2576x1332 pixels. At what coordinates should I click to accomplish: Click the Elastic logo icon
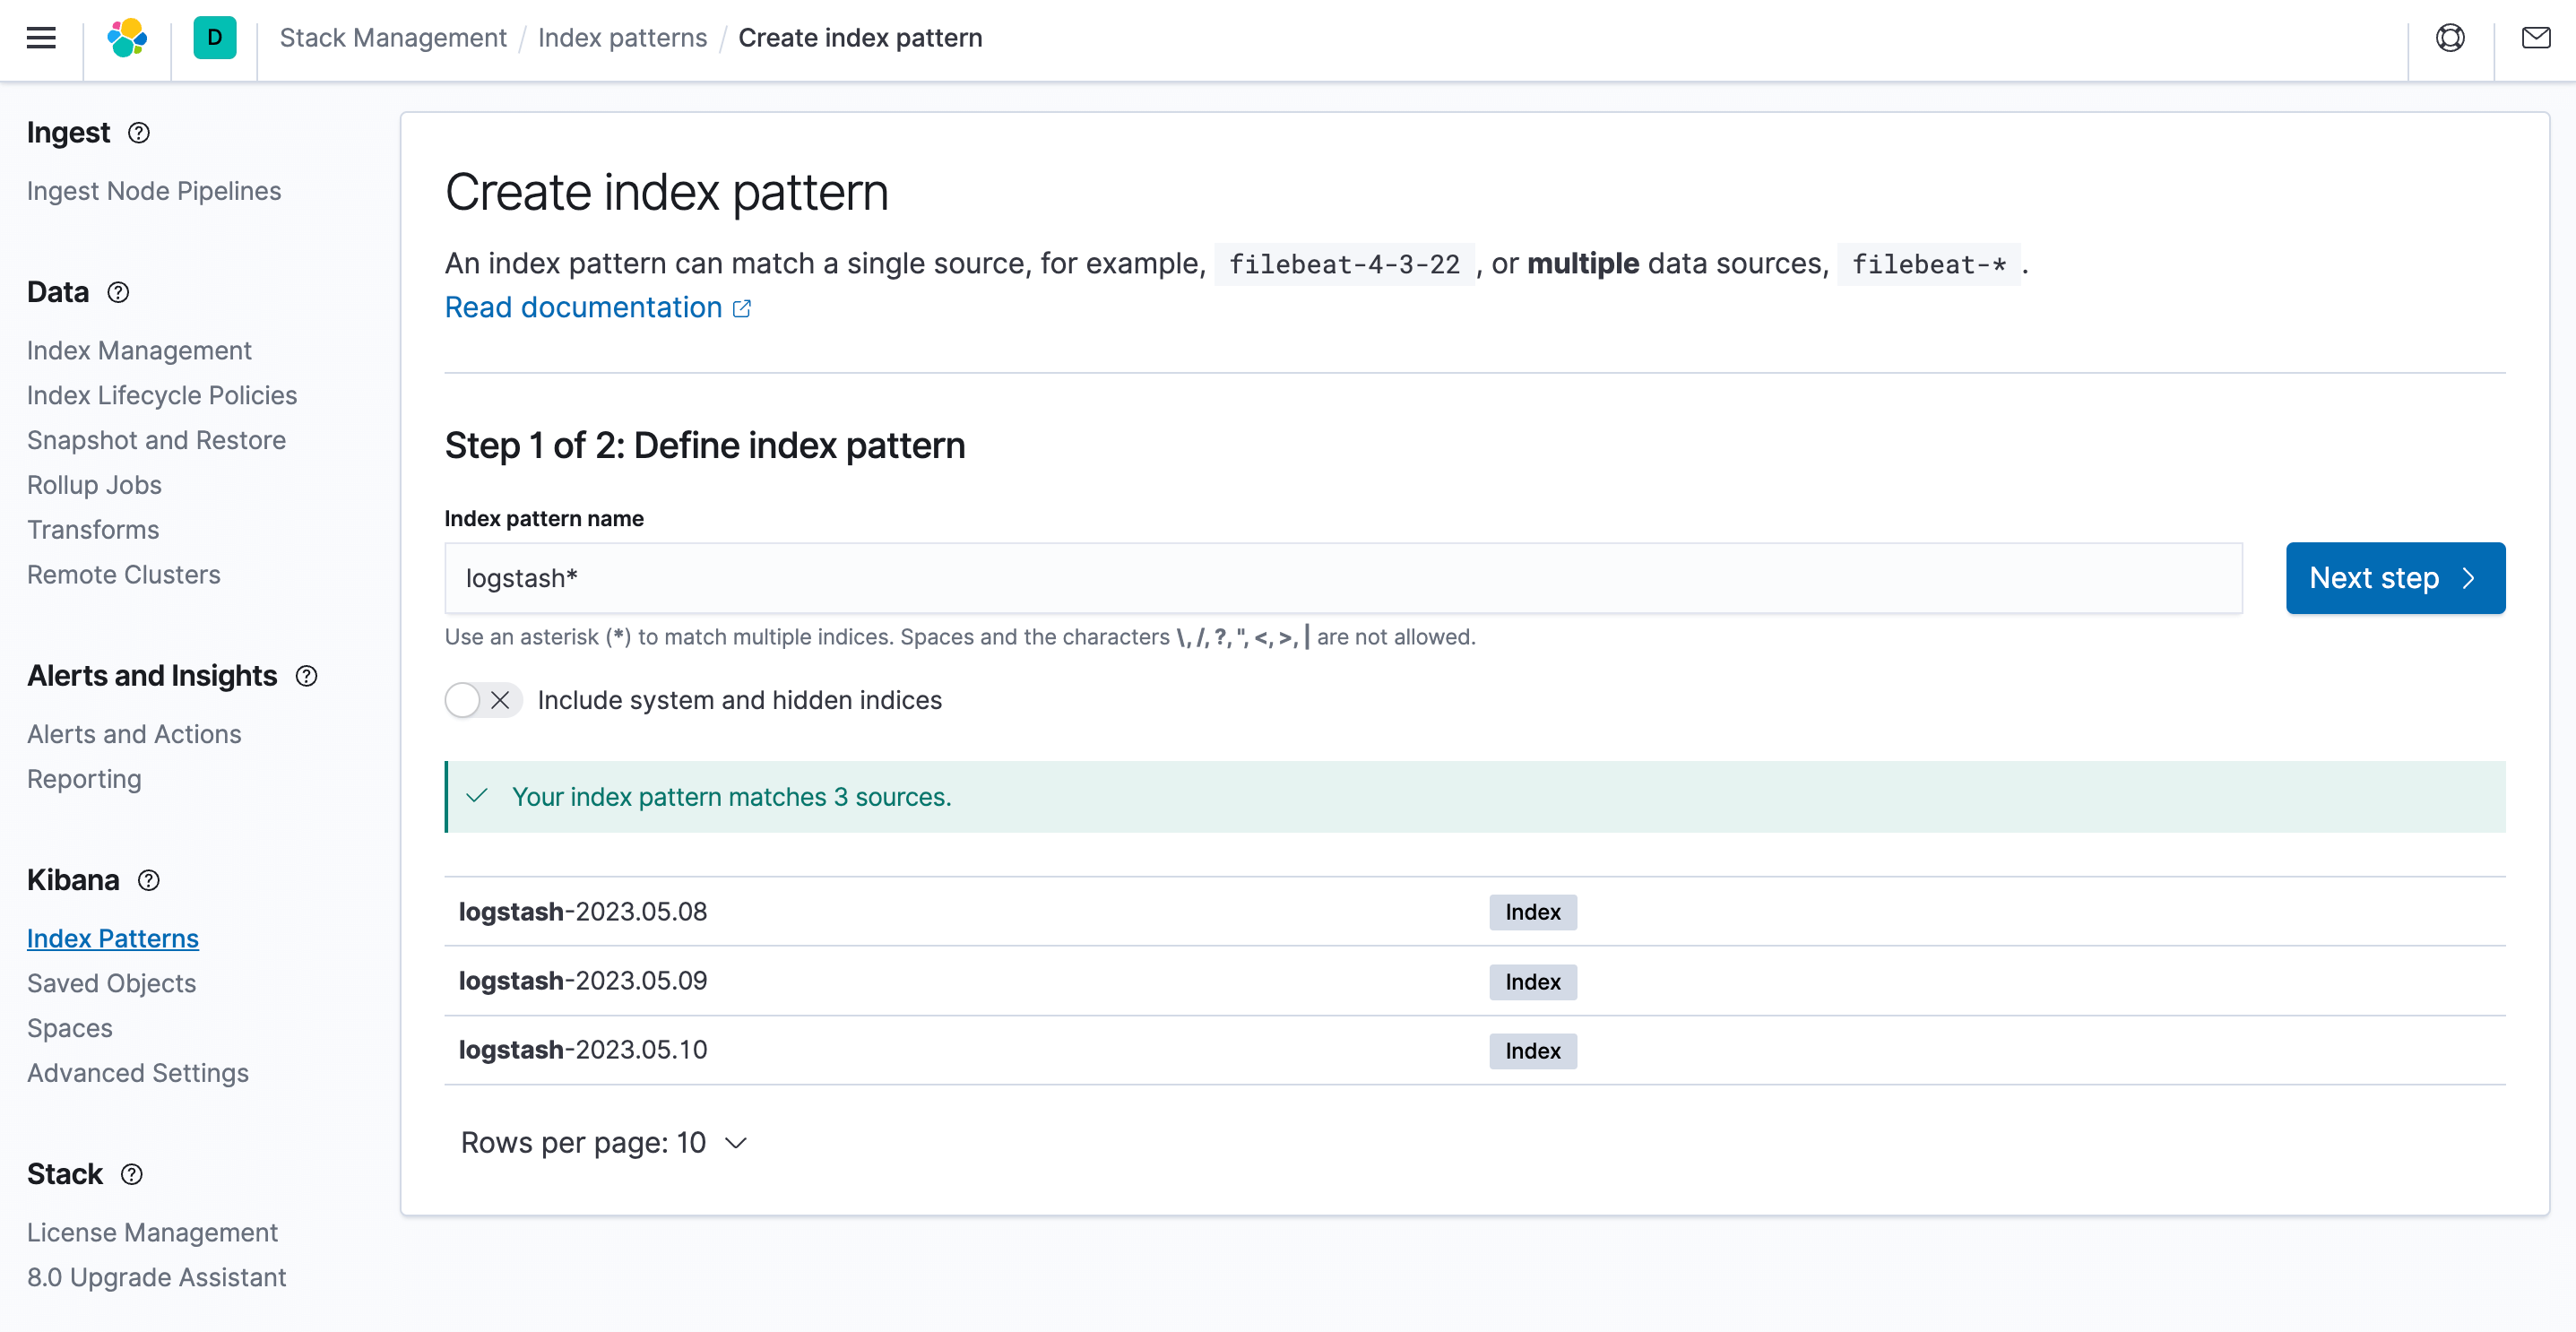click(127, 38)
